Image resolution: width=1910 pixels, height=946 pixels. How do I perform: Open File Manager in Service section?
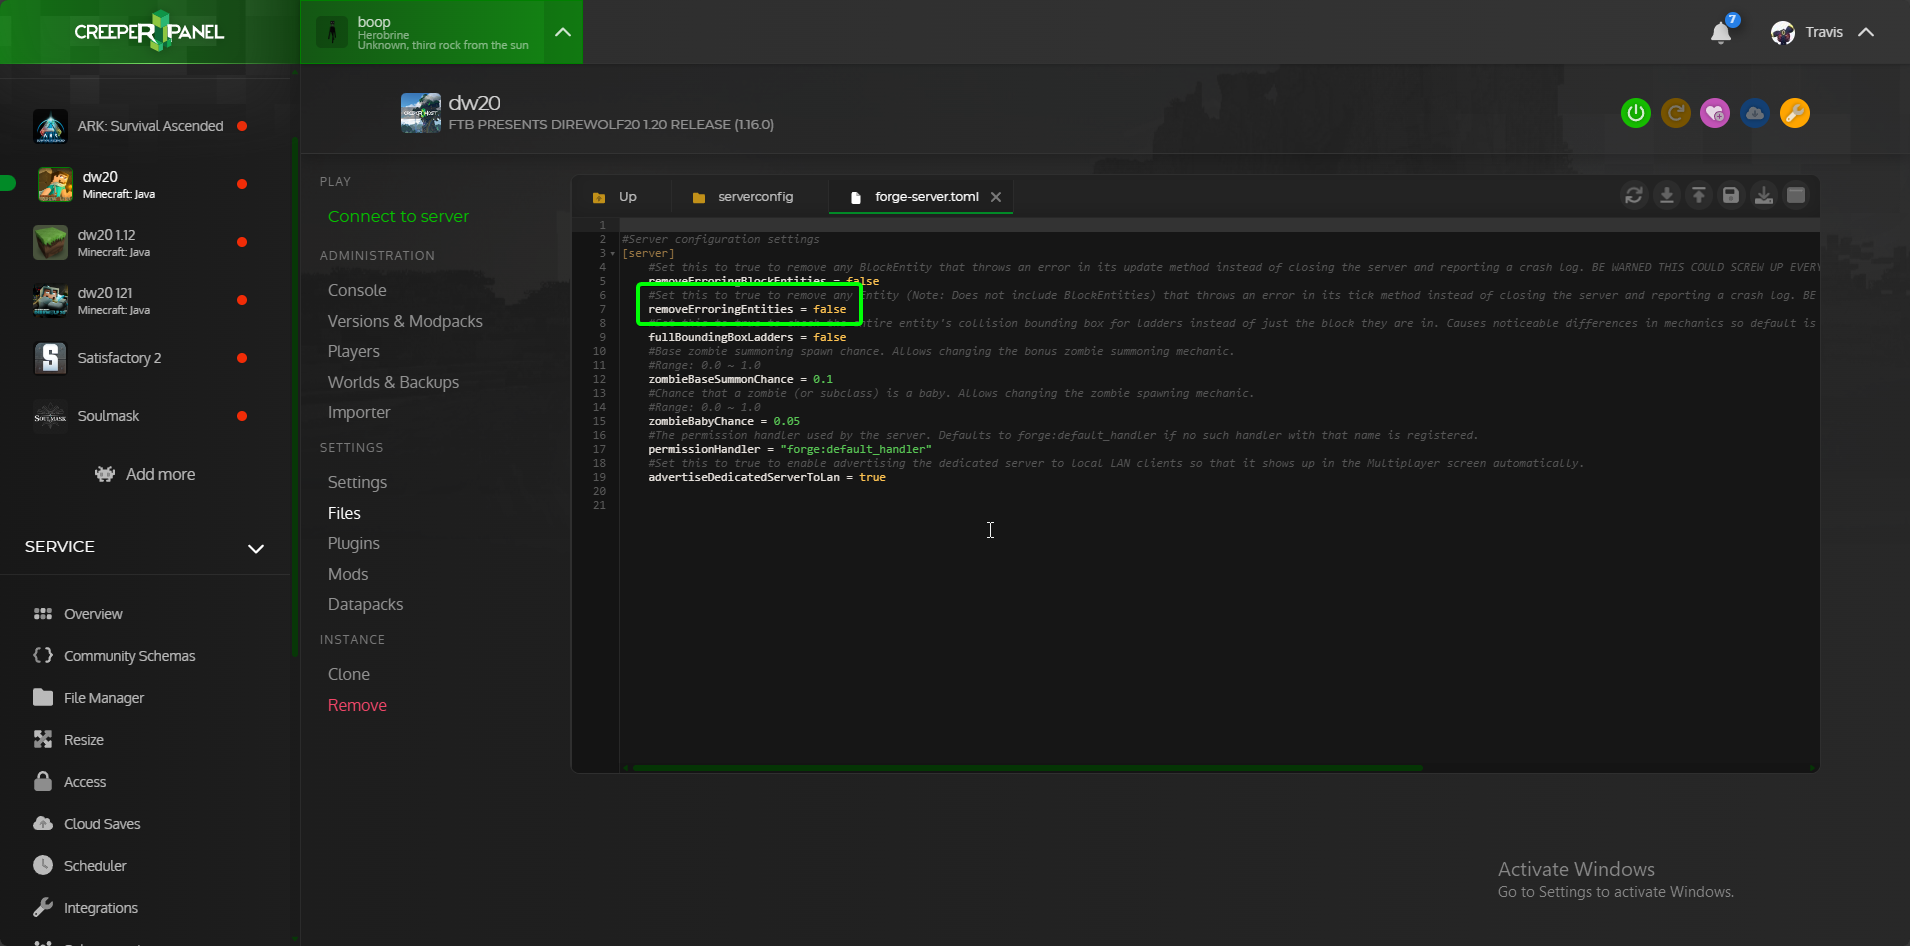click(103, 698)
